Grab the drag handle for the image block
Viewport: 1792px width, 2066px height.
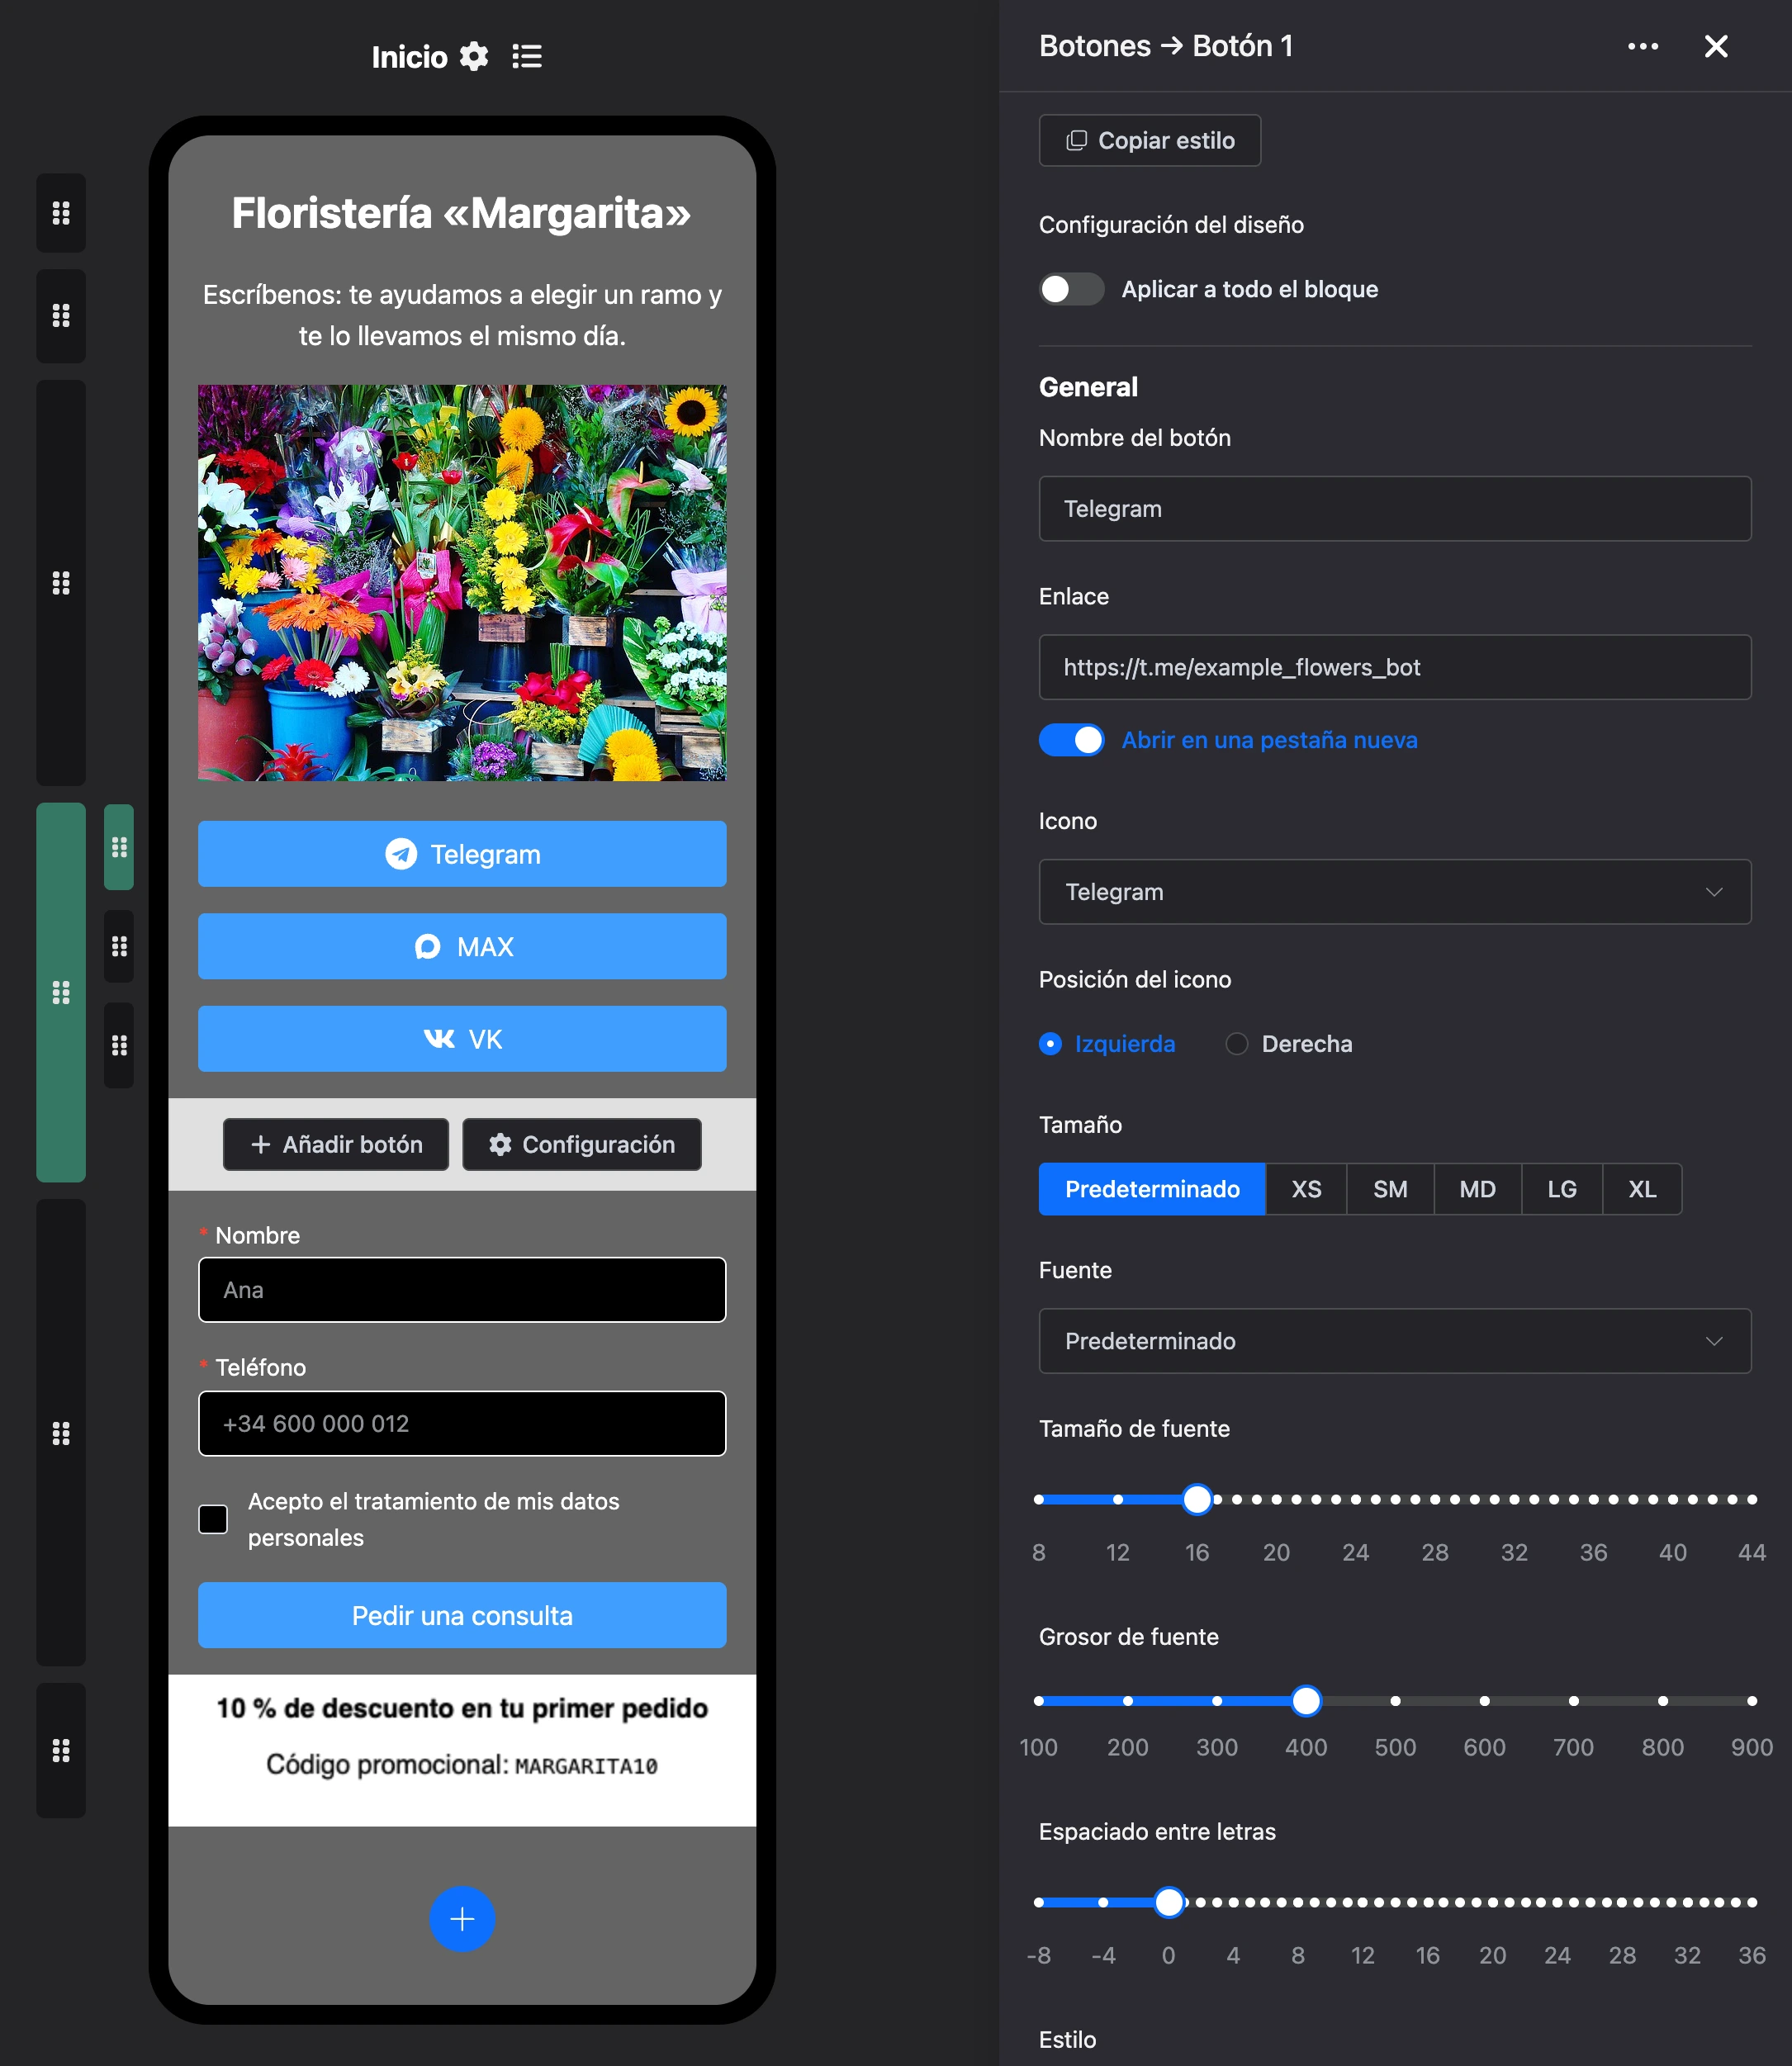click(x=61, y=583)
